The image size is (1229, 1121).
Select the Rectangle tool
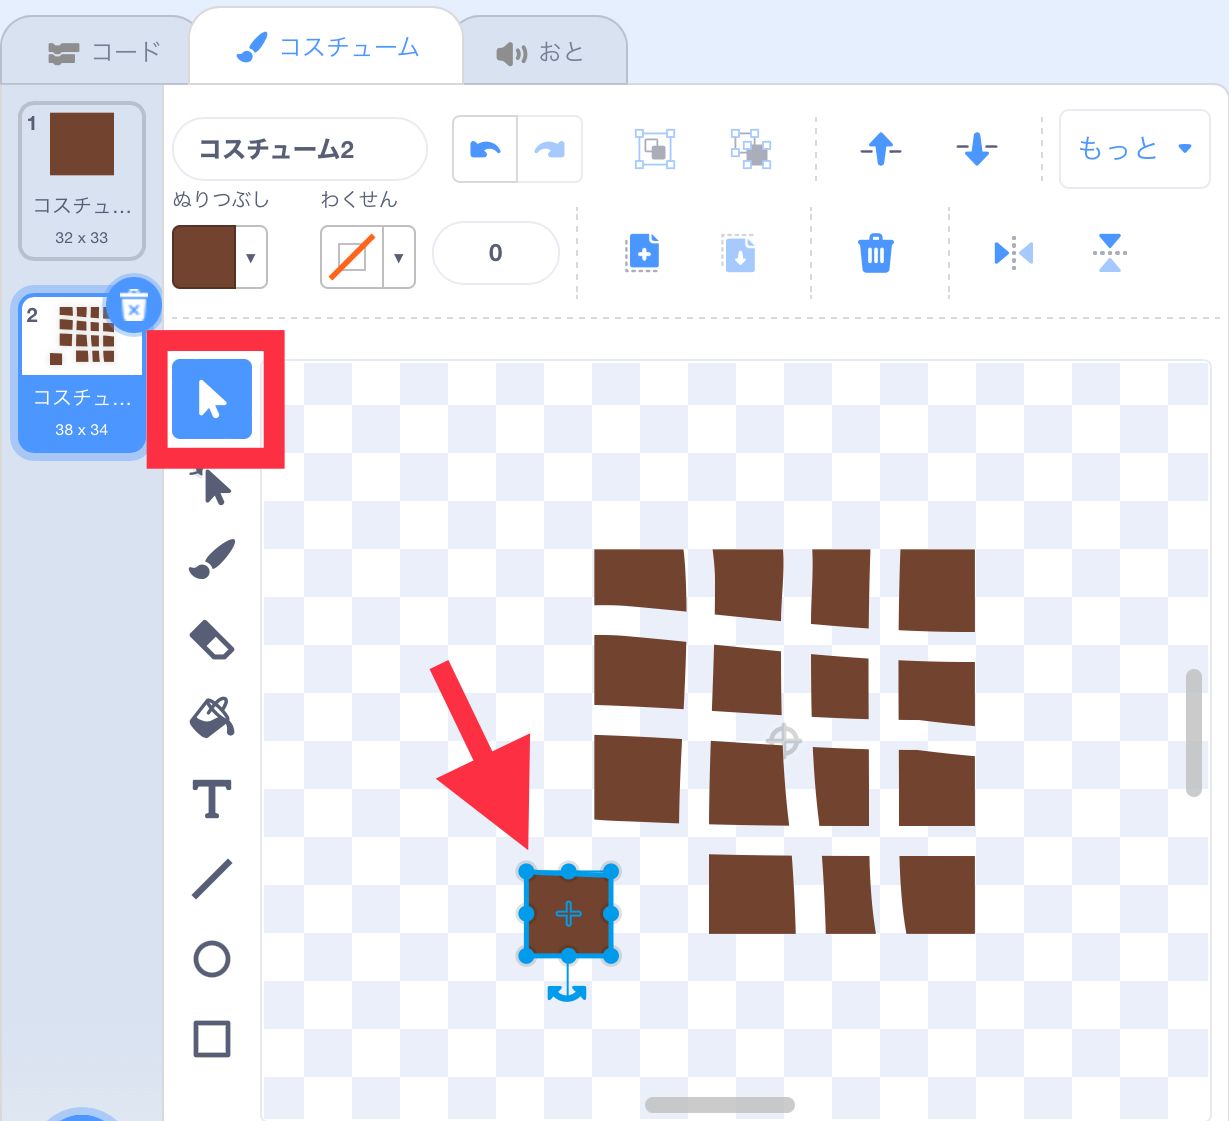click(212, 1038)
